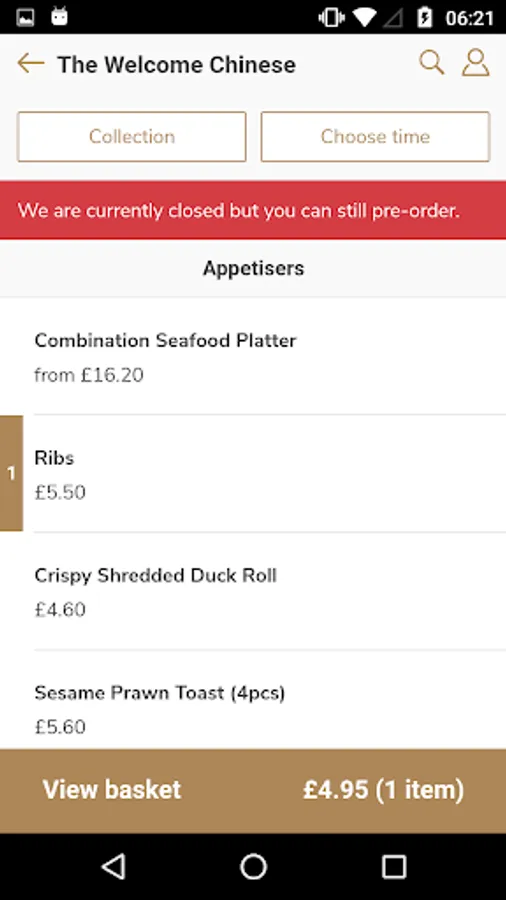Image resolution: width=506 pixels, height=900 pixels.
Task: Tap the red closed pre-order notice banner
Action: (253, 210)
